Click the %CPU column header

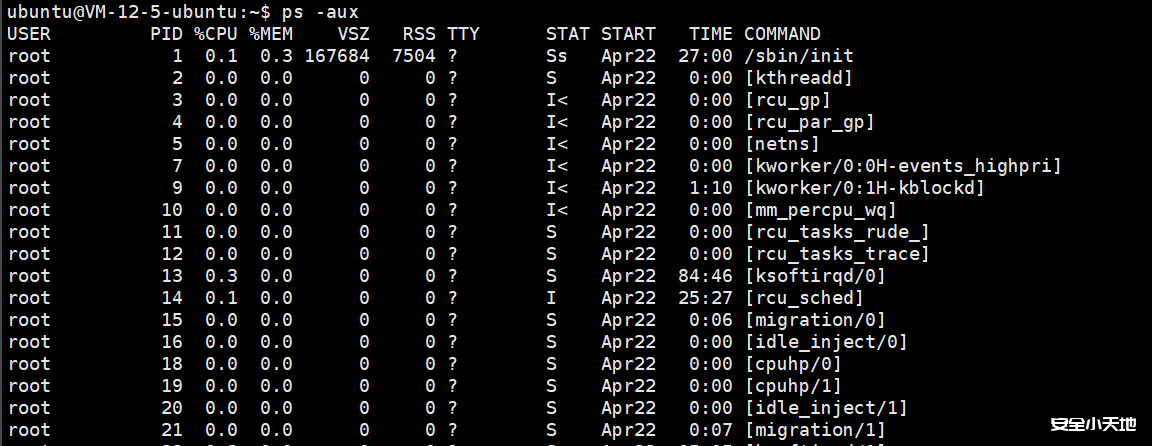pyautogui.click(x=216, y=34)
